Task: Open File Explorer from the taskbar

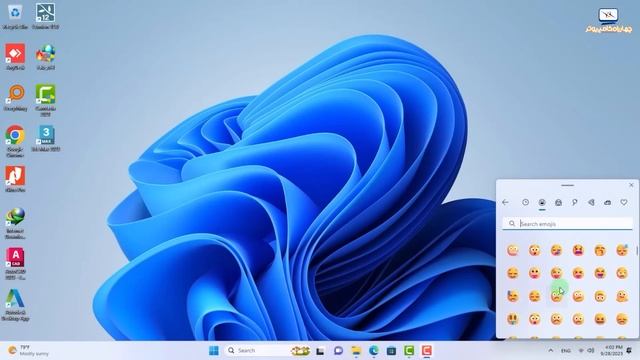Action: pos(356,351)
